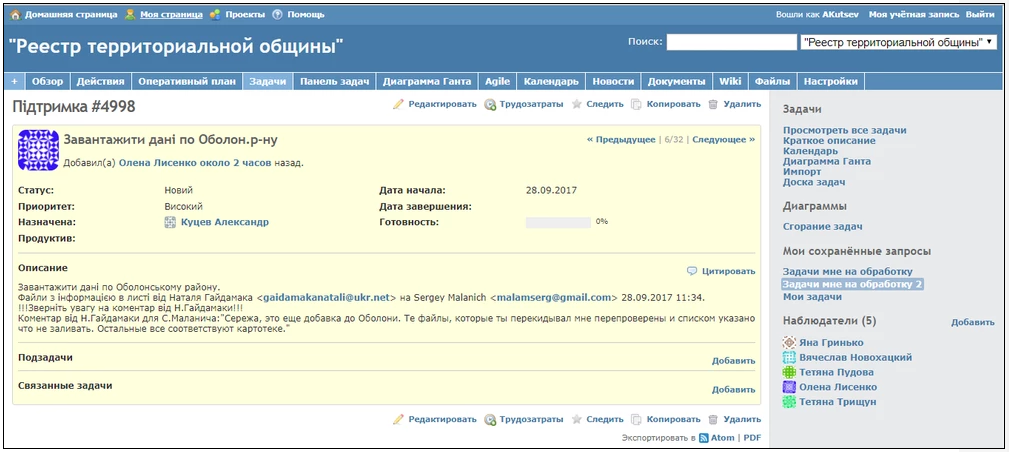Open the project selector dropdown

tap(898, 42)
